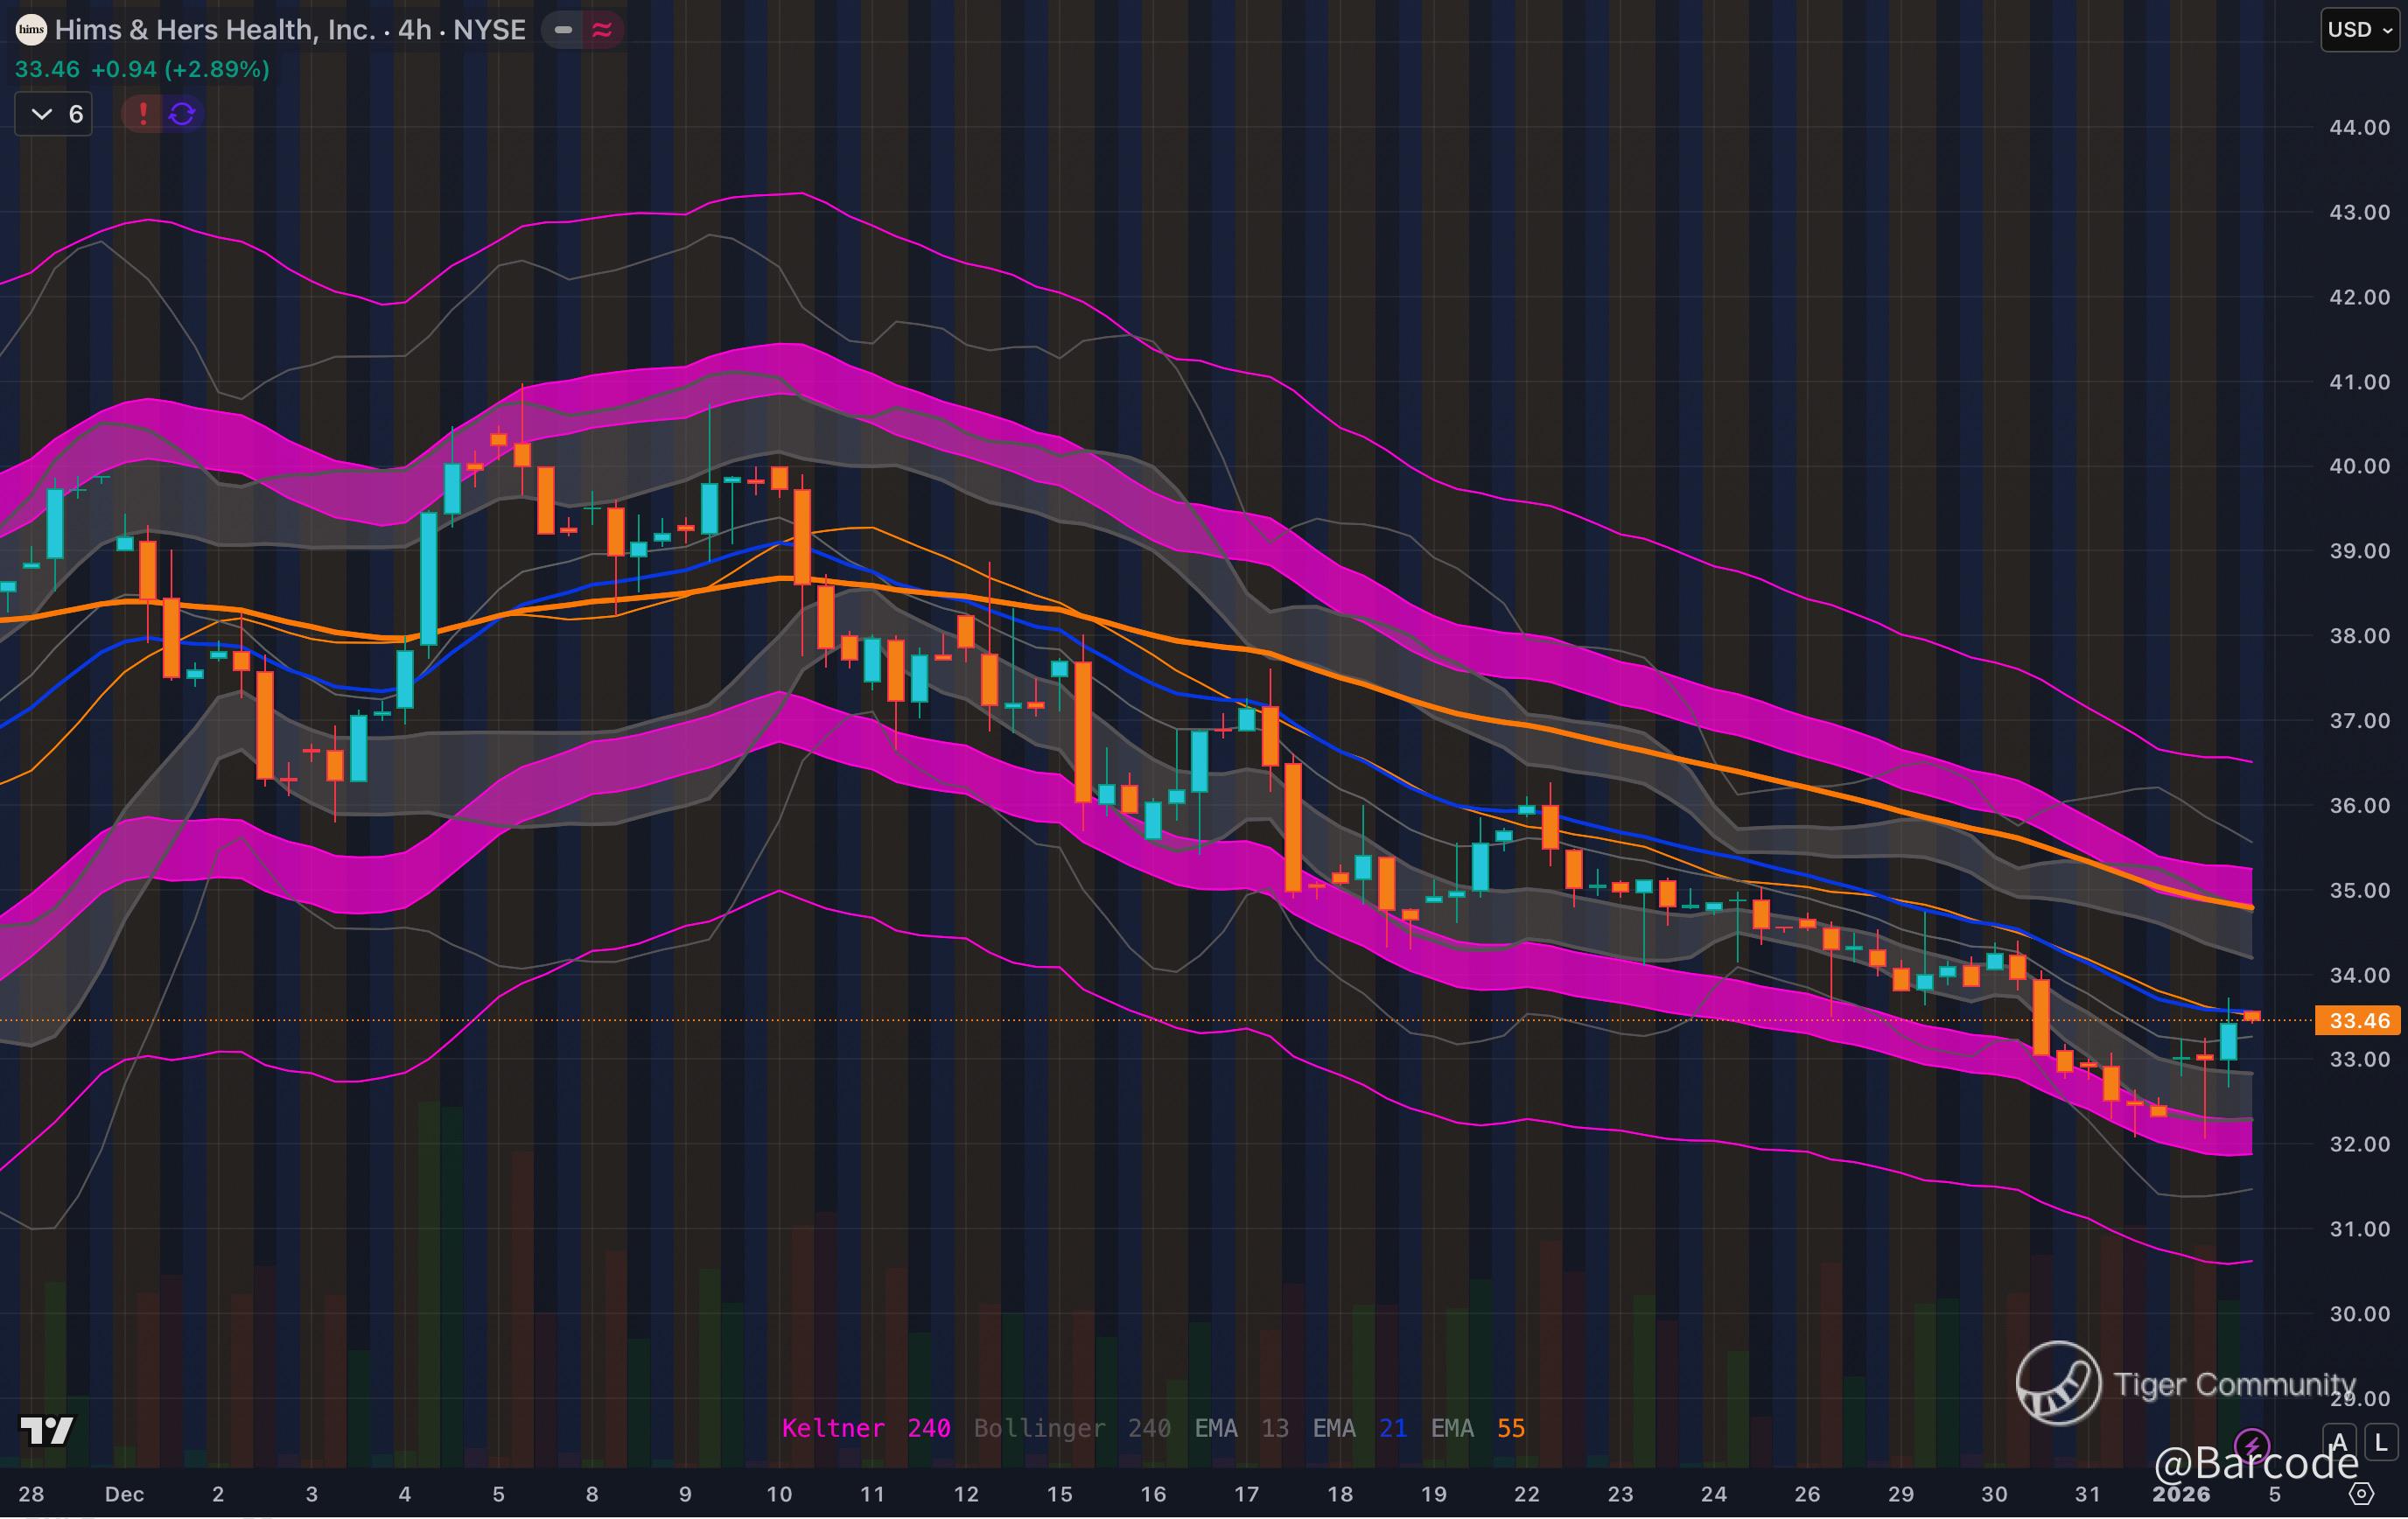The image size is (2408, 1519).
Task: Click the purple refresh arrows icon
Action: tap(182, 114)
